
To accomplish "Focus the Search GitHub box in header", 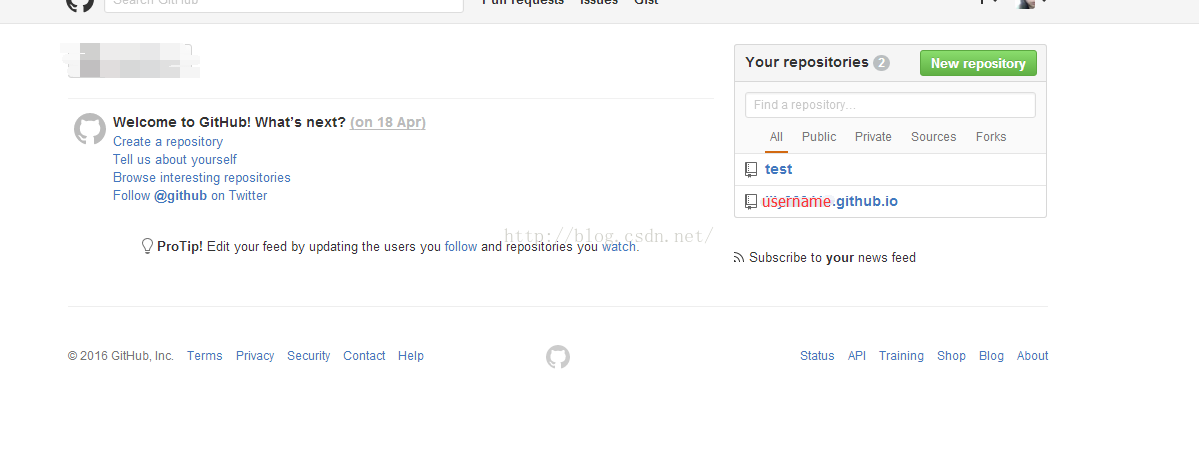I will tap(284, 4).
